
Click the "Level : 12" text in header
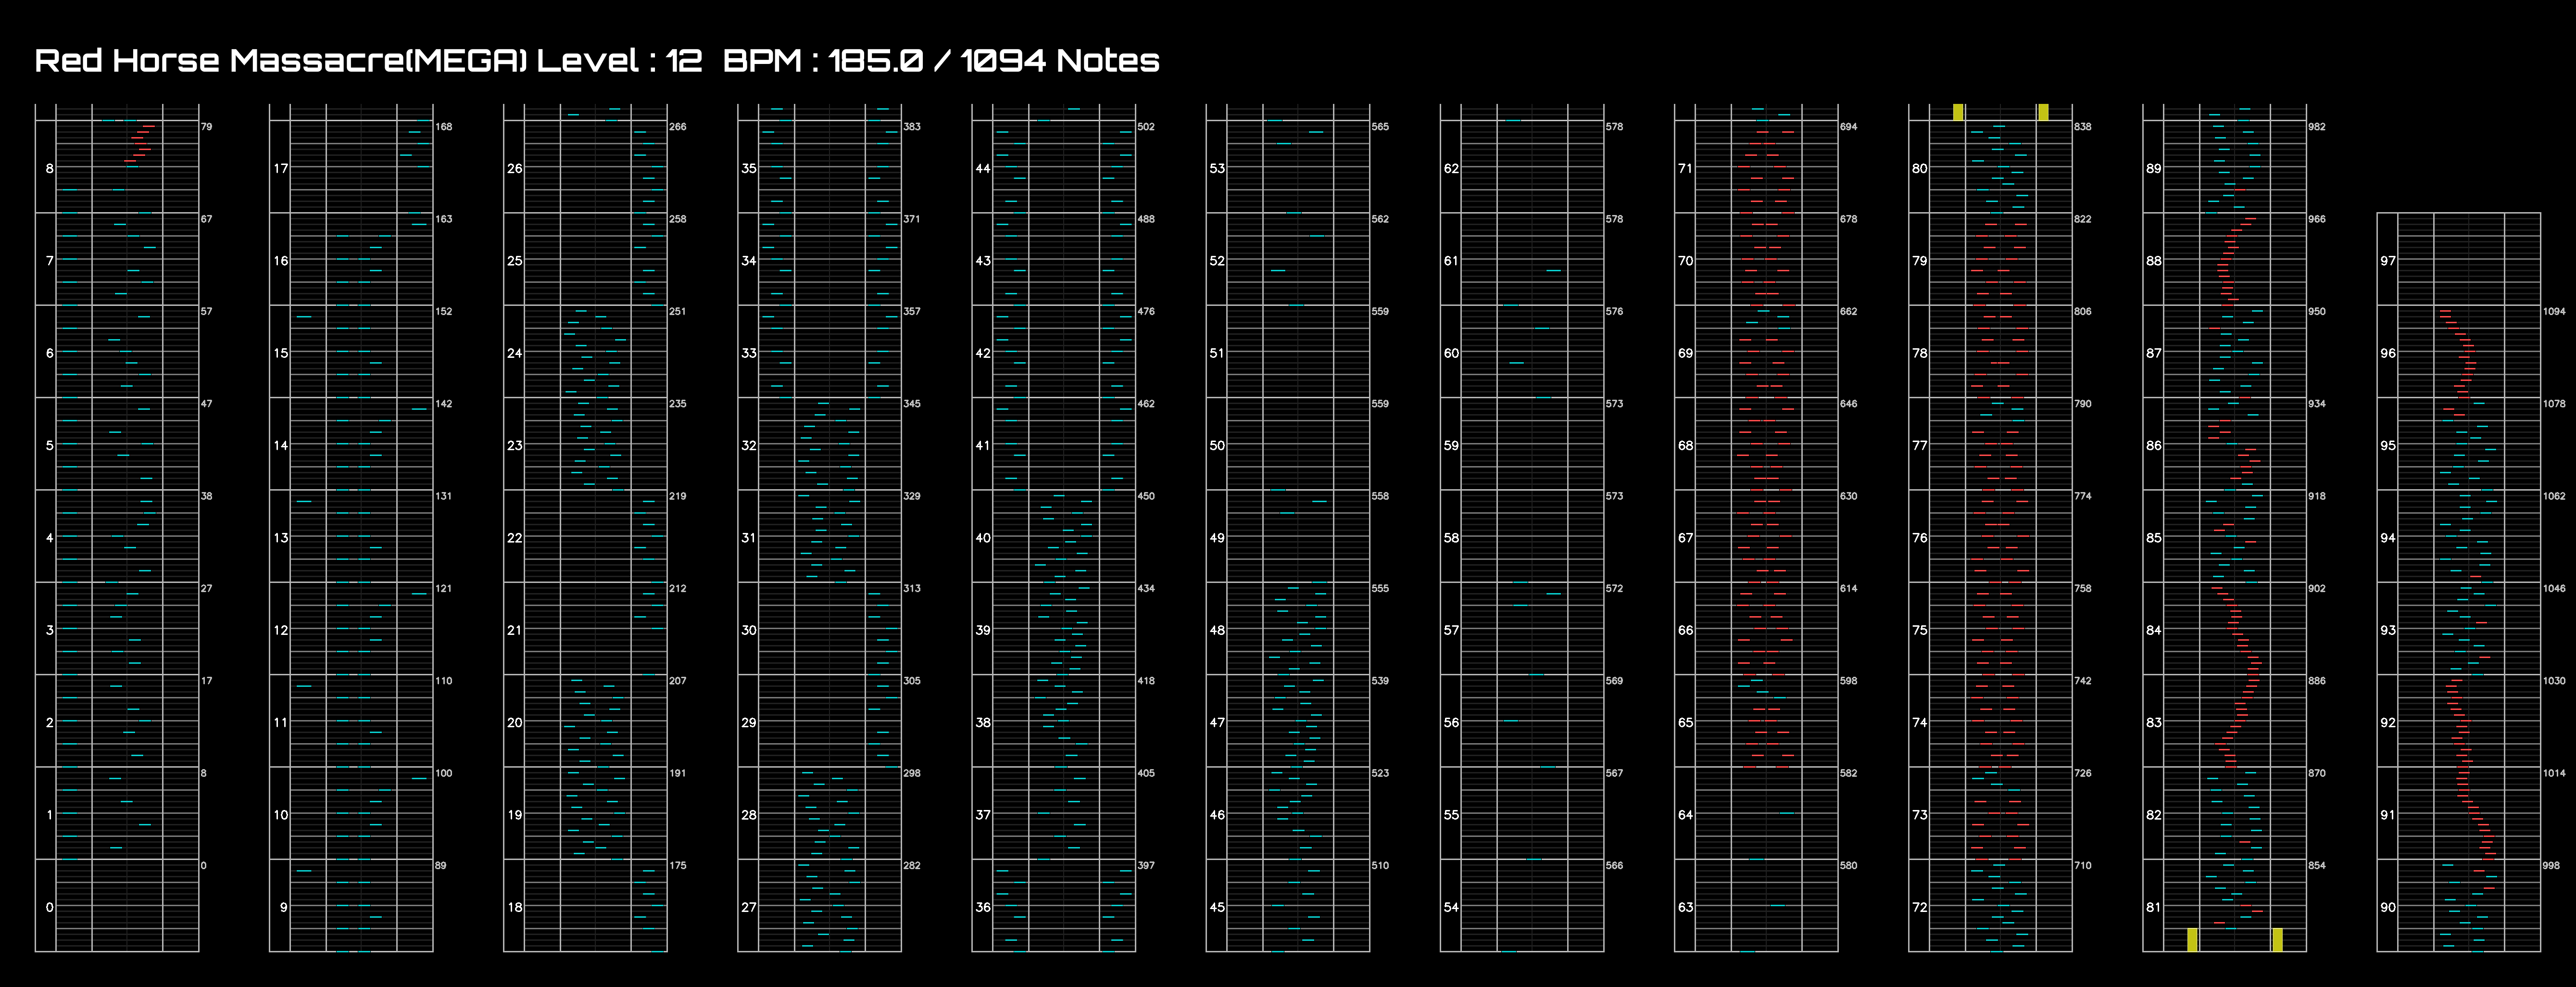point(620,61)
